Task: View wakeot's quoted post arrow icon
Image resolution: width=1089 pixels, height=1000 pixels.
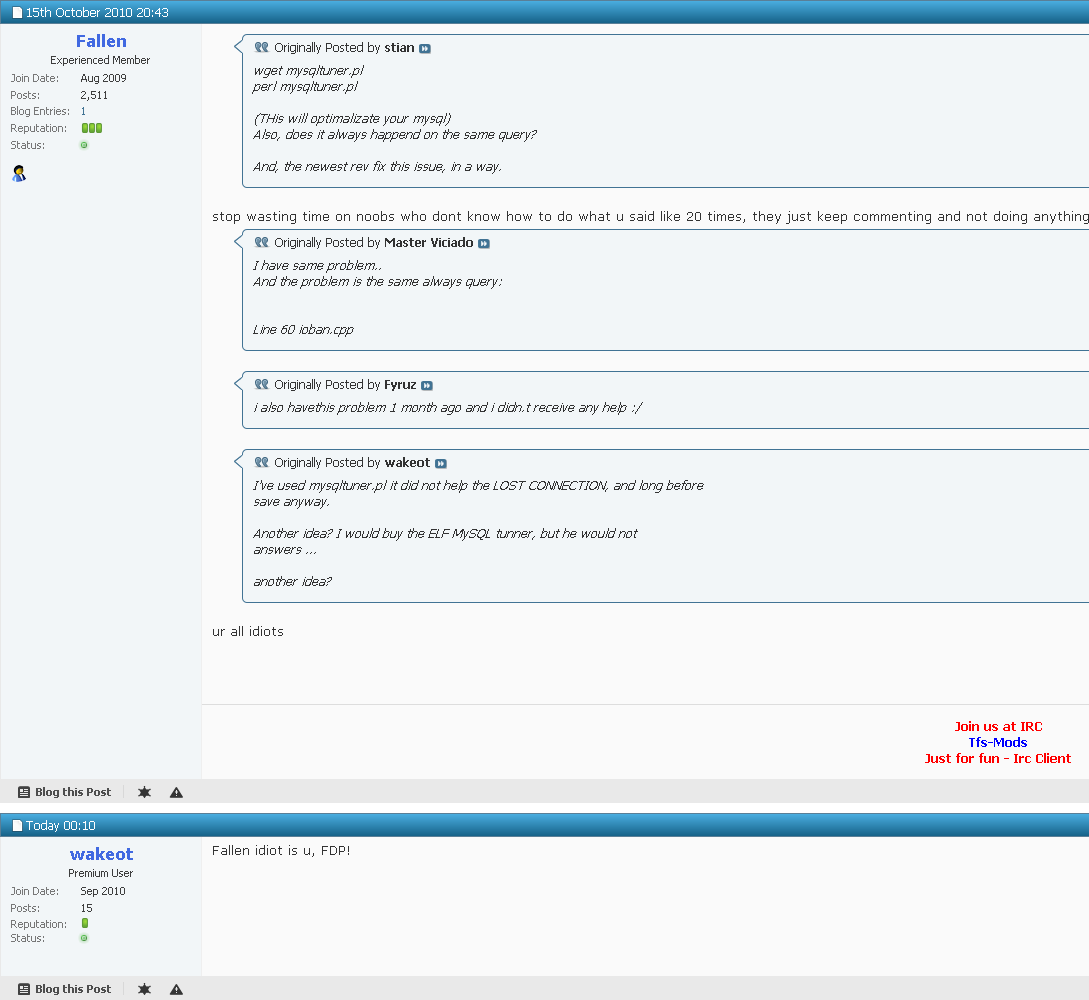Action: [x=441, y=463]
